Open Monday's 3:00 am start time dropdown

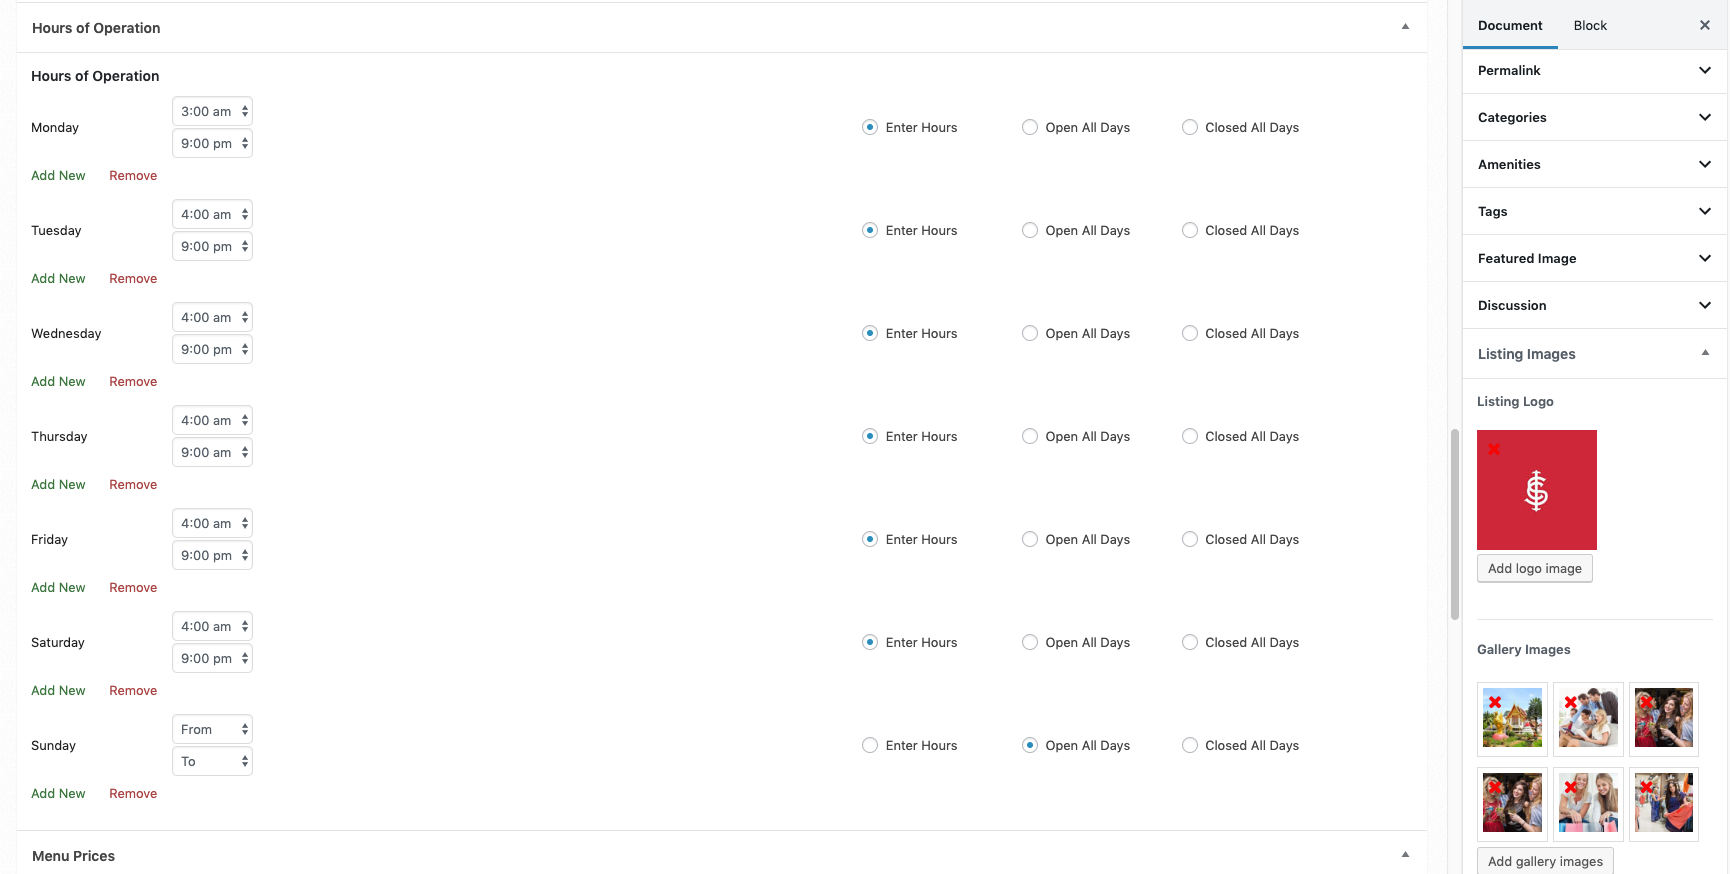pyautogui.click(x=212, y=111)
